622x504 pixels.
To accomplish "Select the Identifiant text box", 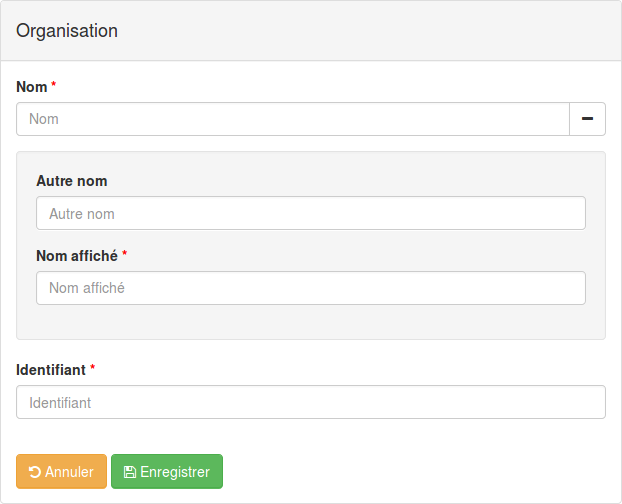I will [311, 402].
